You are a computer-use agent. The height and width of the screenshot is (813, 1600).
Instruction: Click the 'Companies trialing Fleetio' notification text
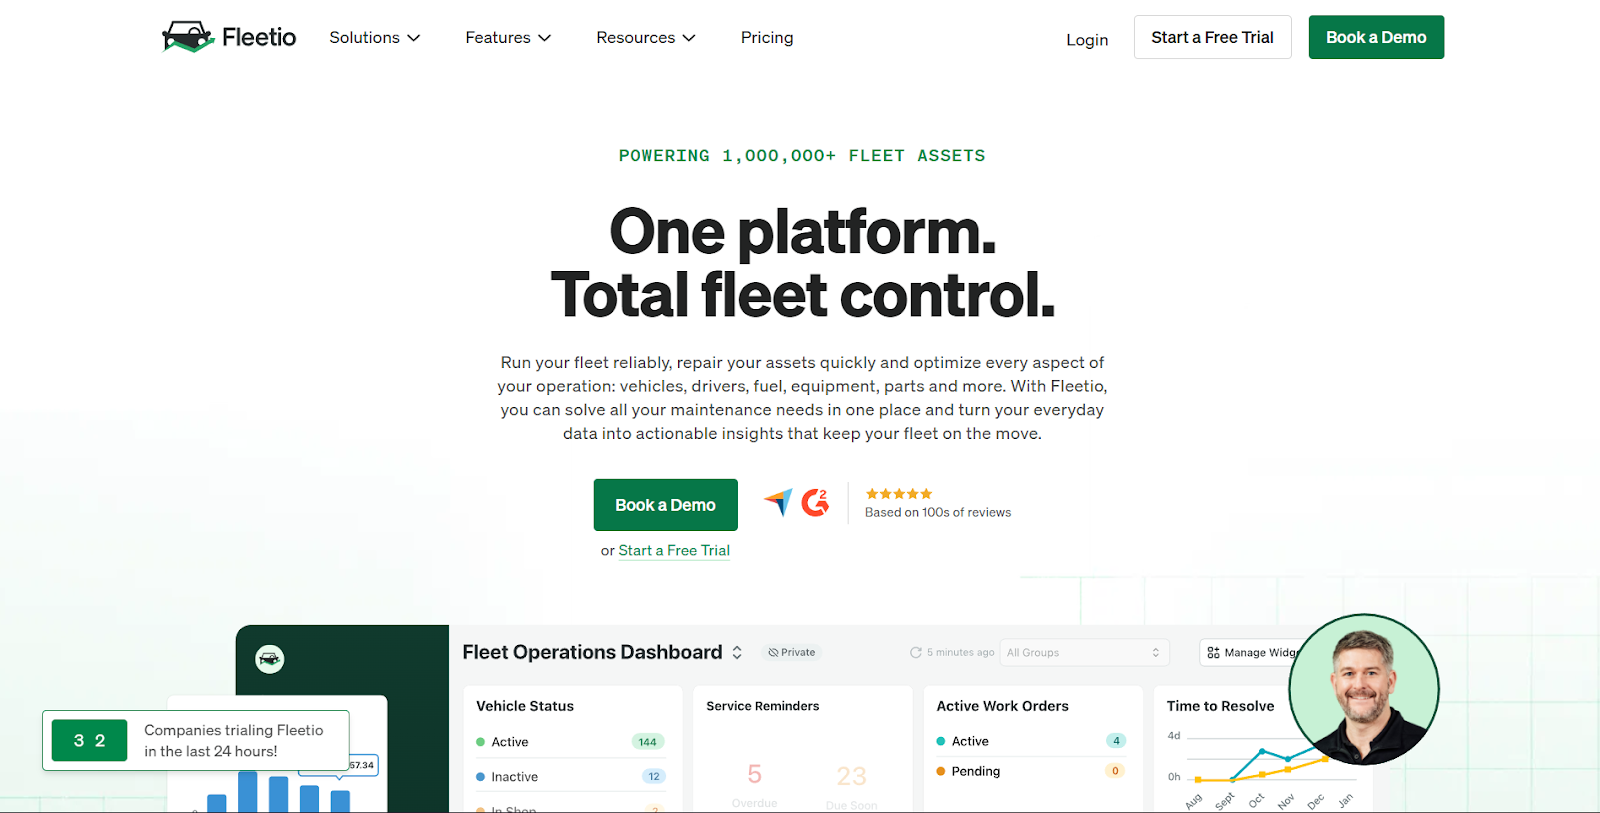[234, 741]
